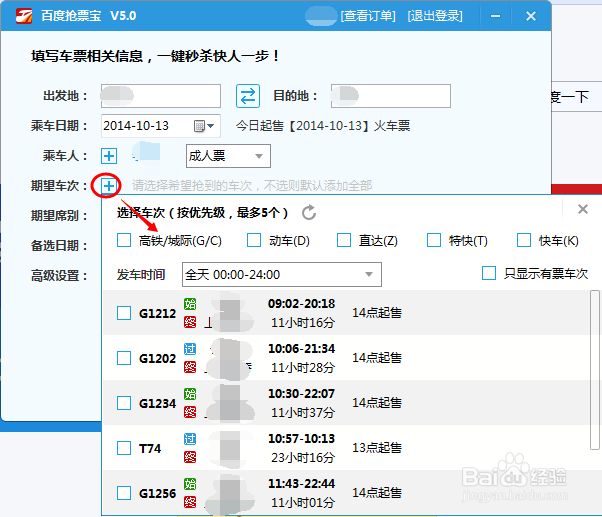
Task: Click the 目的地 input field
Action: coord(391,96)
